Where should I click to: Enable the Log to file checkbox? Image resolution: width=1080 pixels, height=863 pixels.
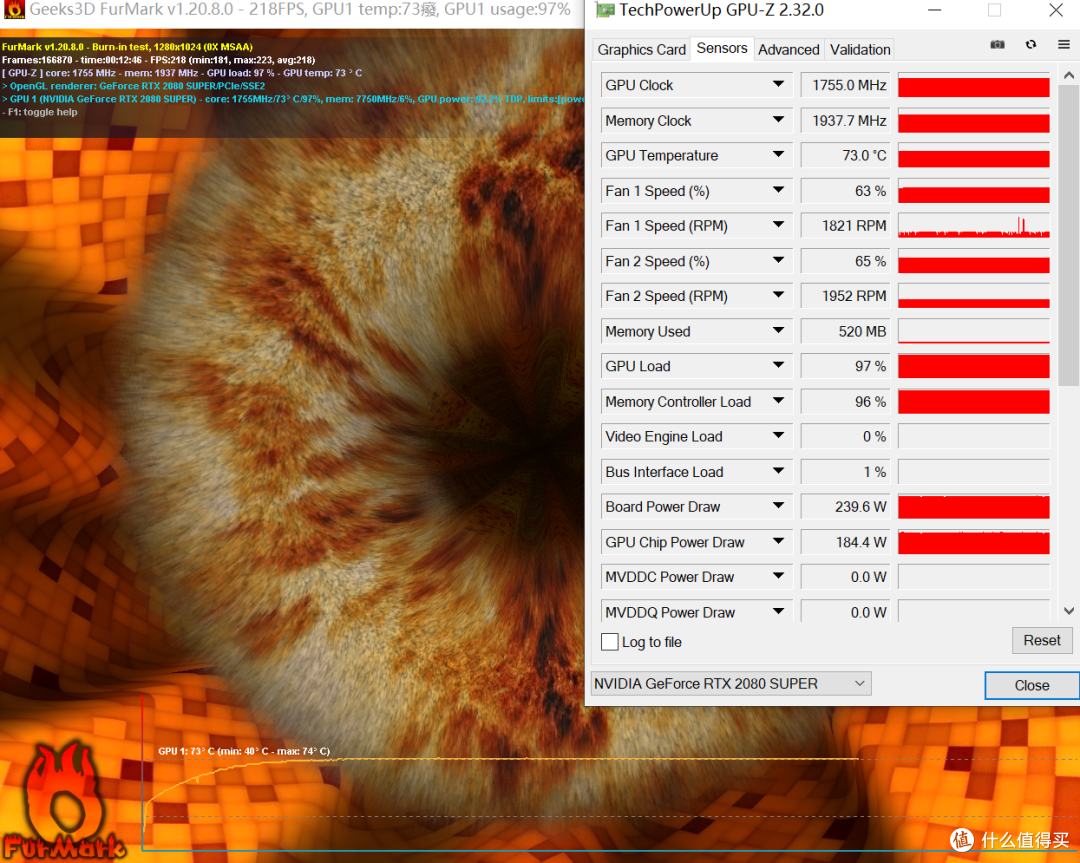click(x=610, y=642)
